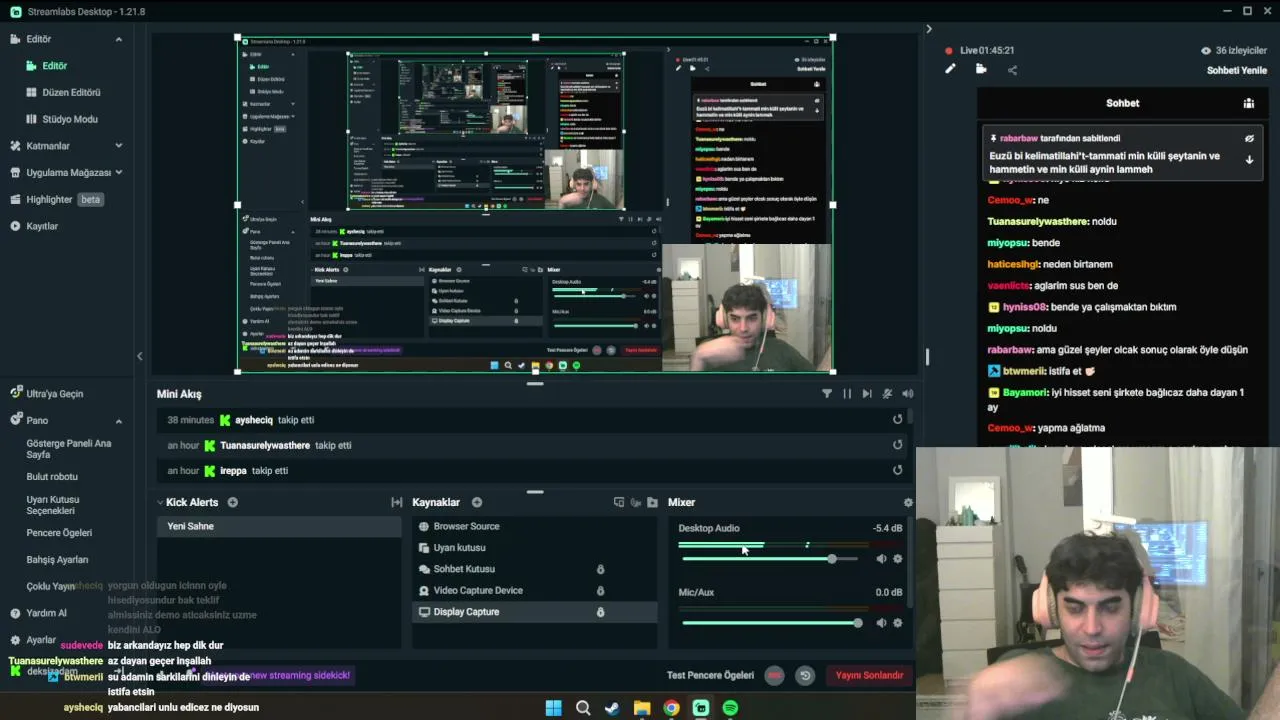Toggle the lock on Sohbet Kutusu source
Image resolution: width=1280 pixels, height=720 pixels.
600,569
